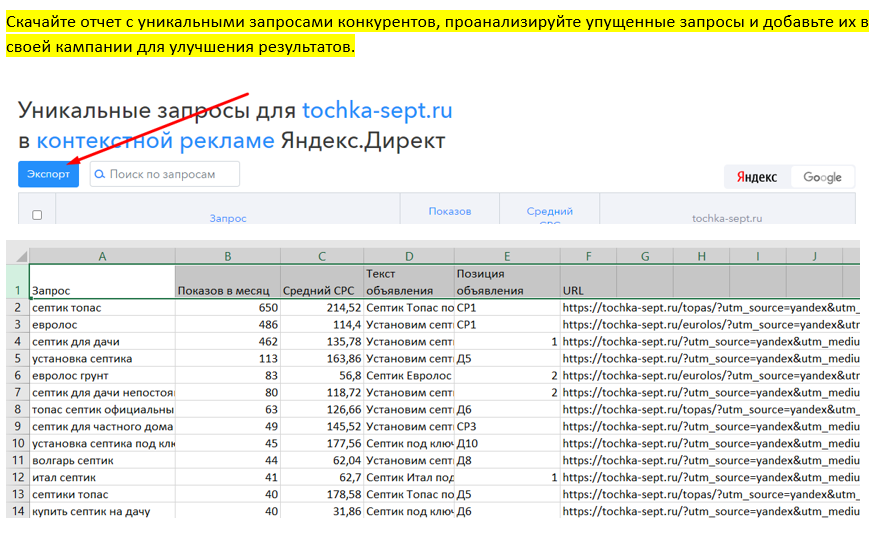Focus the Поиск по запросам search field
869x554 pixels.
tap(165, 174)
